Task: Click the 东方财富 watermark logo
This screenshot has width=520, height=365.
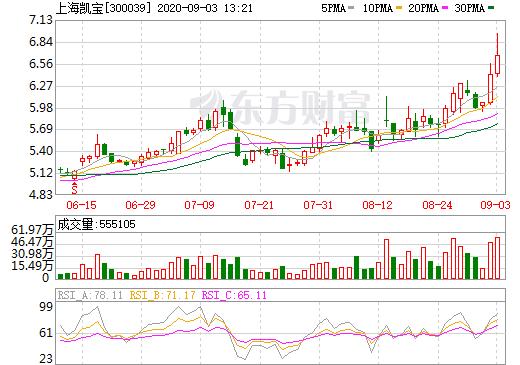Action: click(280, 107)
